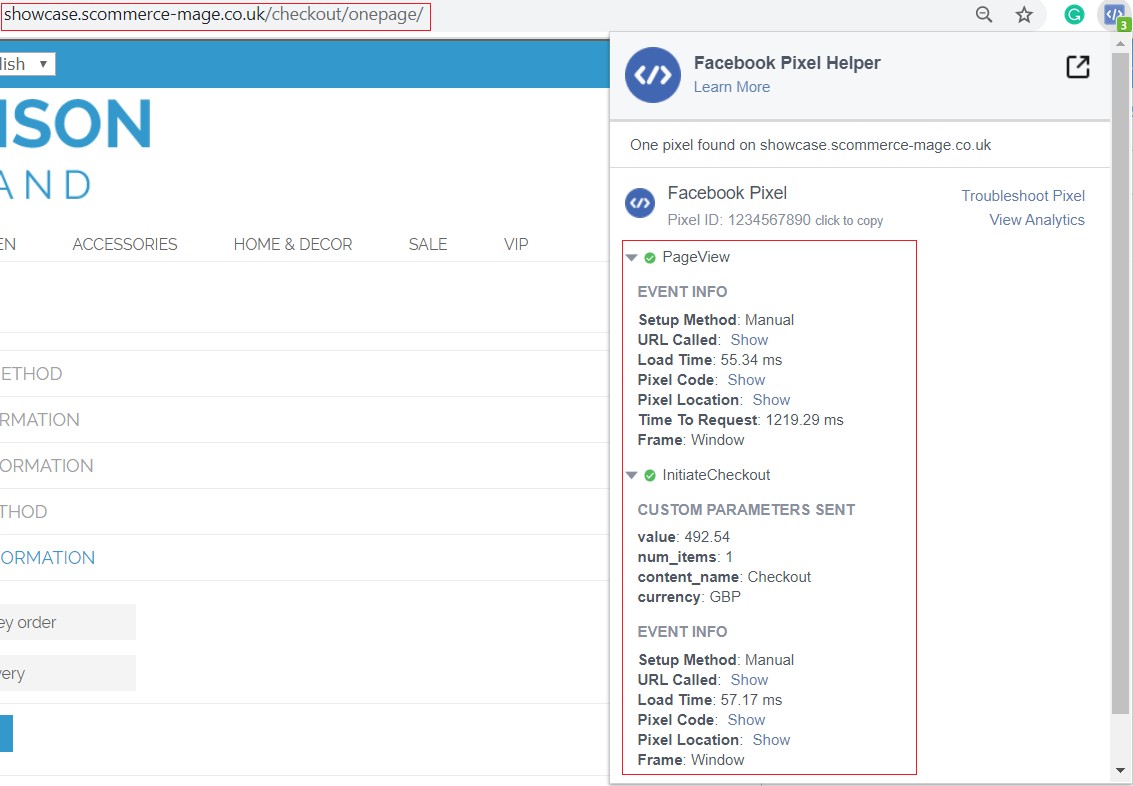Click the View Analytics link

pyautogui.click(x=1037, y=220)
